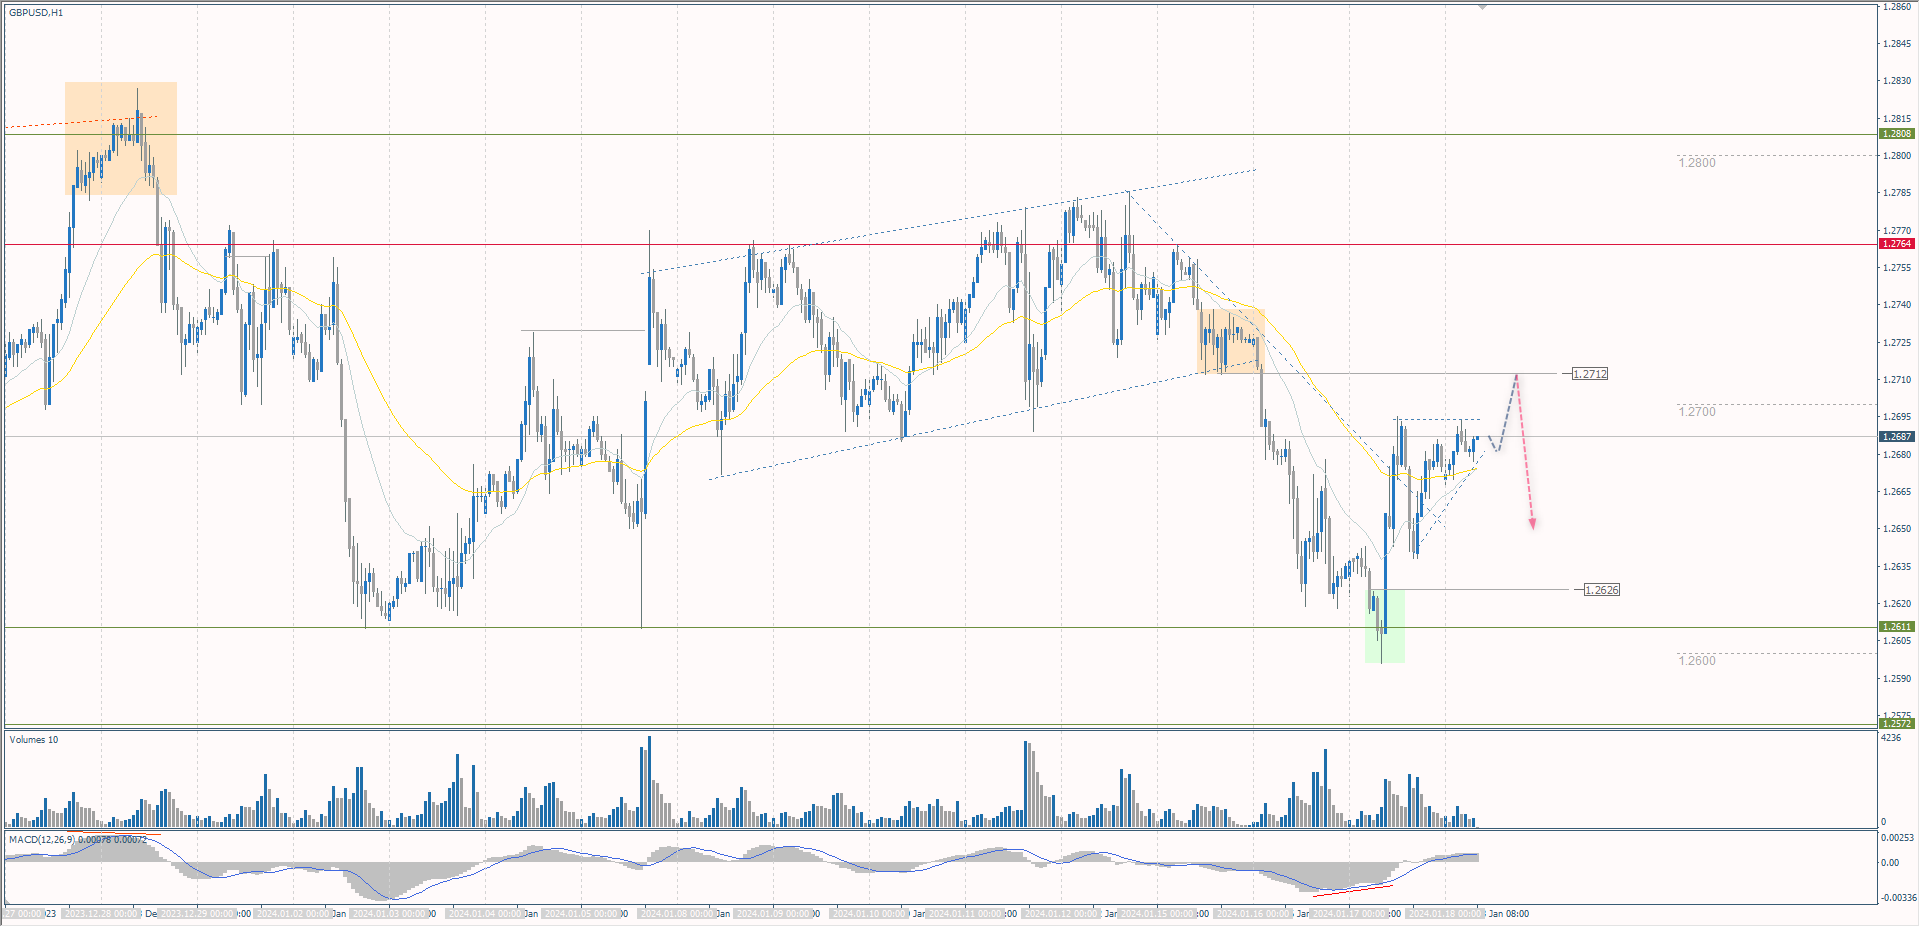Viewport: 1920px width, 927px height.
Task: Click the 4236 volume scale value
Action: (1891, 738)
